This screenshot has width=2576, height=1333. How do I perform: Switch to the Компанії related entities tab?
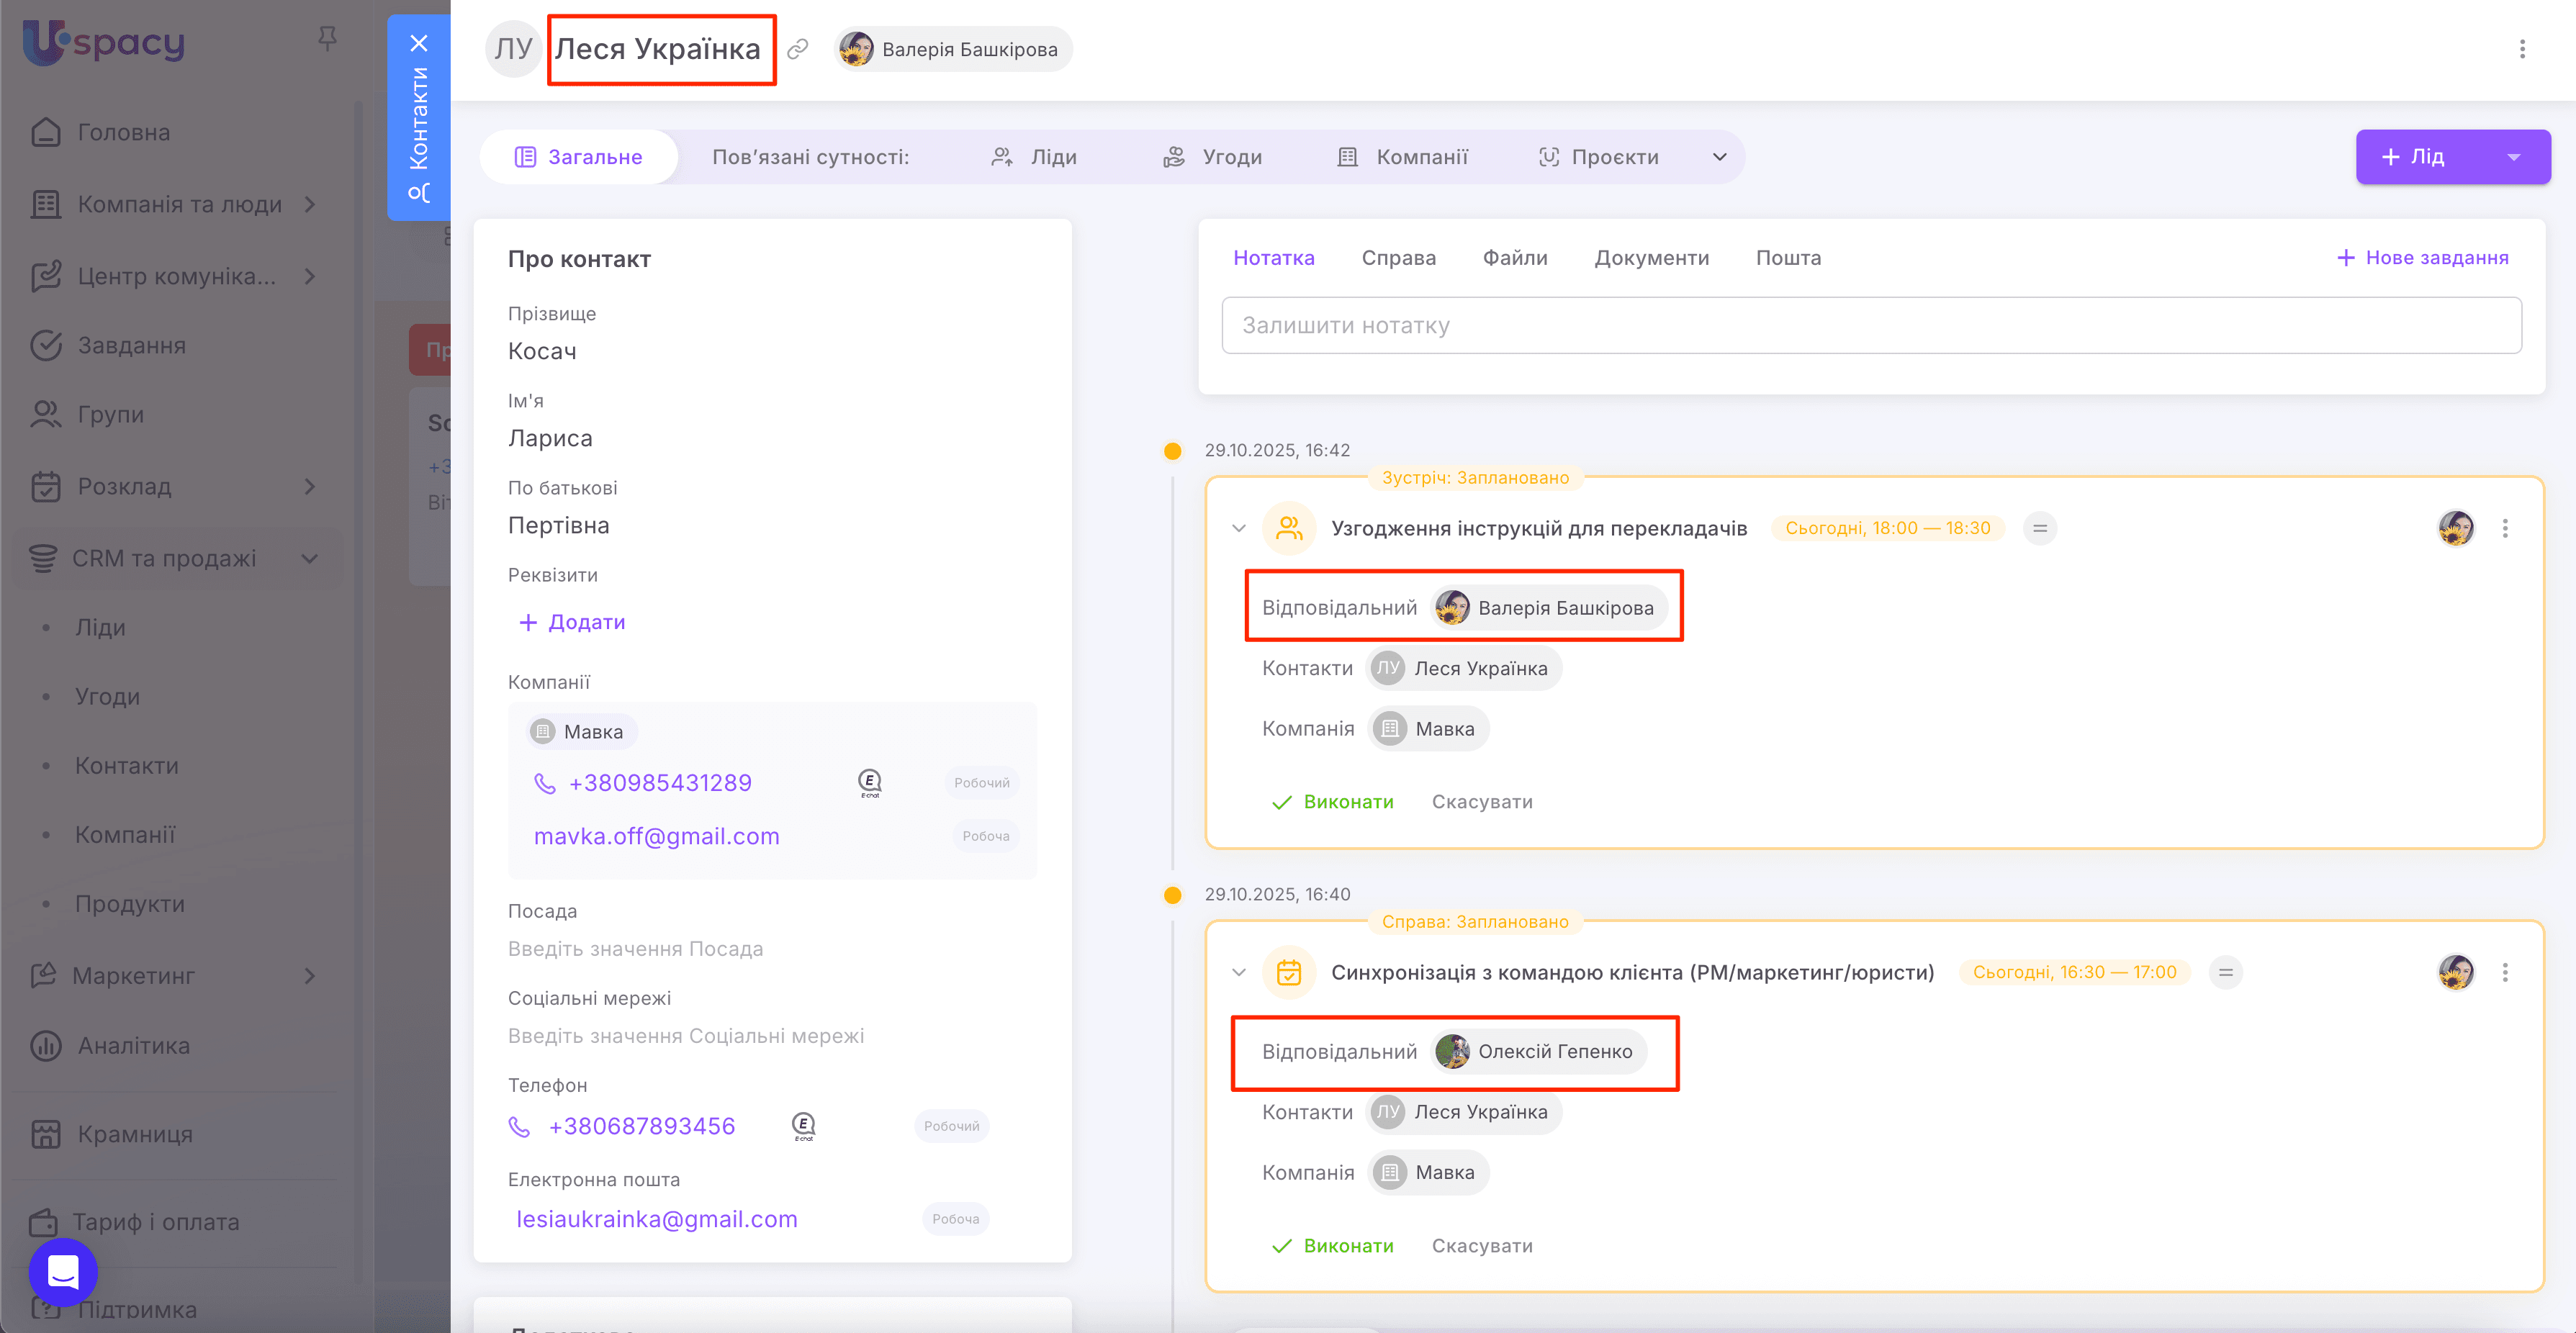[1403, 157]
